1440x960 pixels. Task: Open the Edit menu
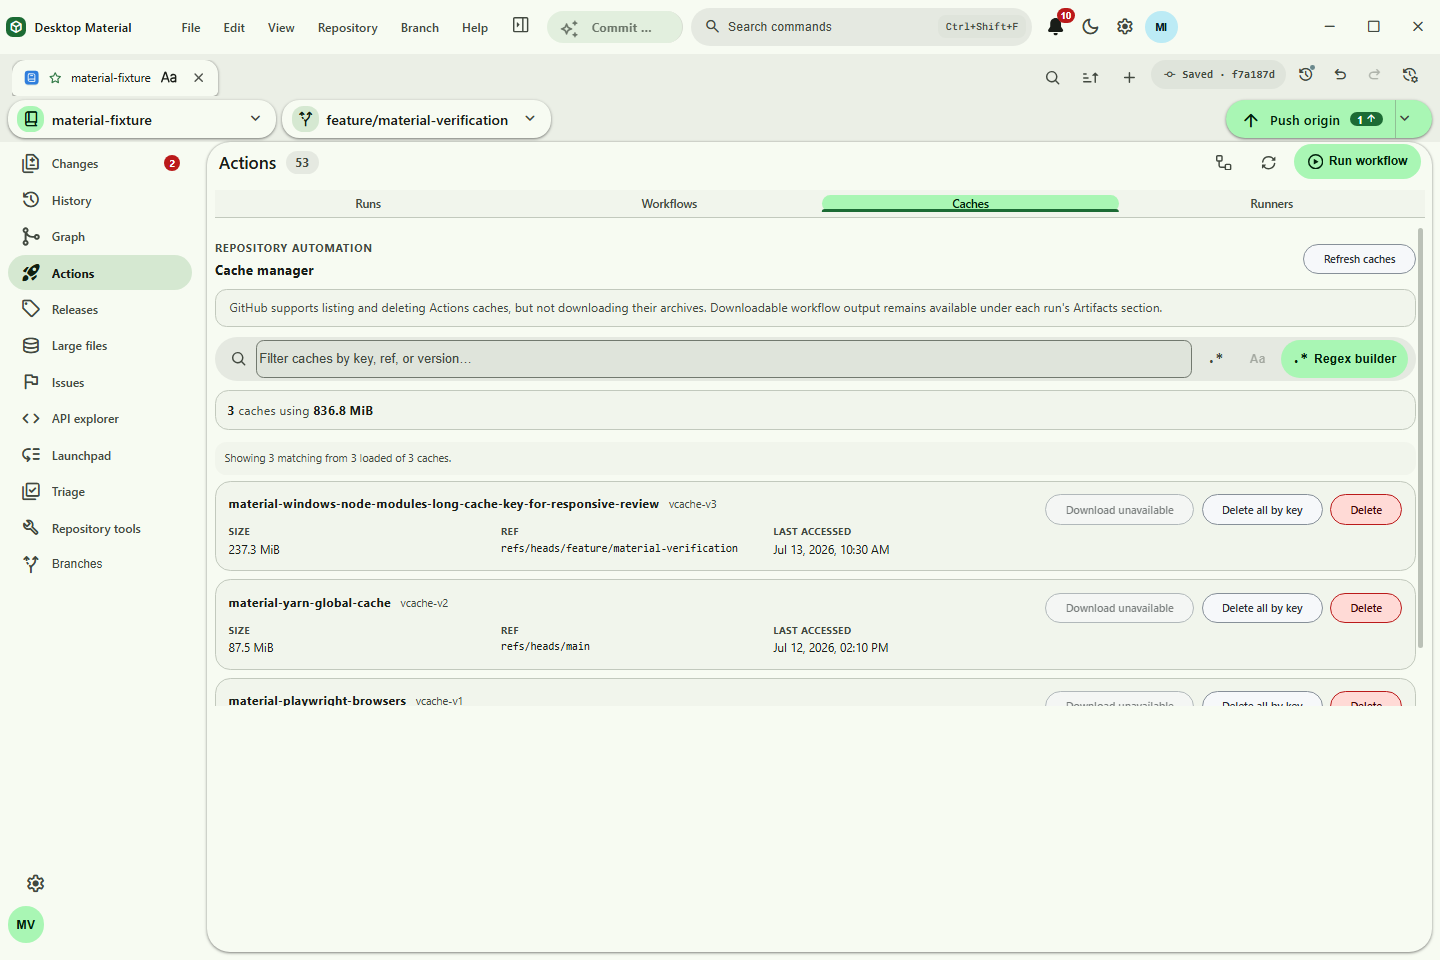point(234,28)
